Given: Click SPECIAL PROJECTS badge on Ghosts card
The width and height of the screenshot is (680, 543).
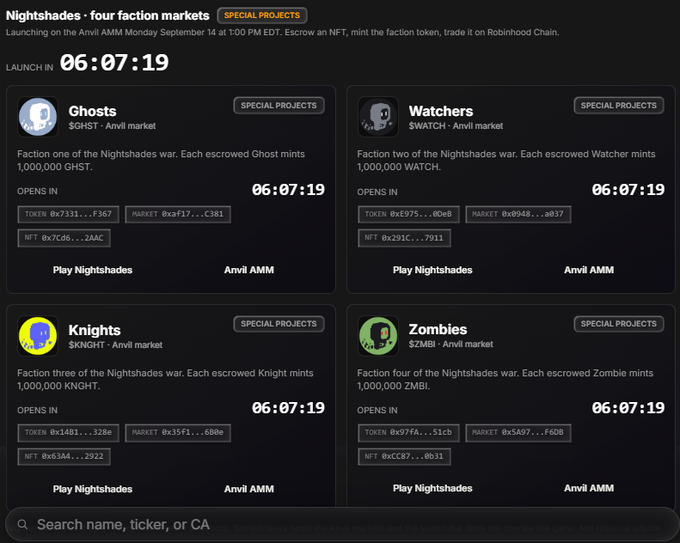Looking at the screenshot, I should [279, 105].
